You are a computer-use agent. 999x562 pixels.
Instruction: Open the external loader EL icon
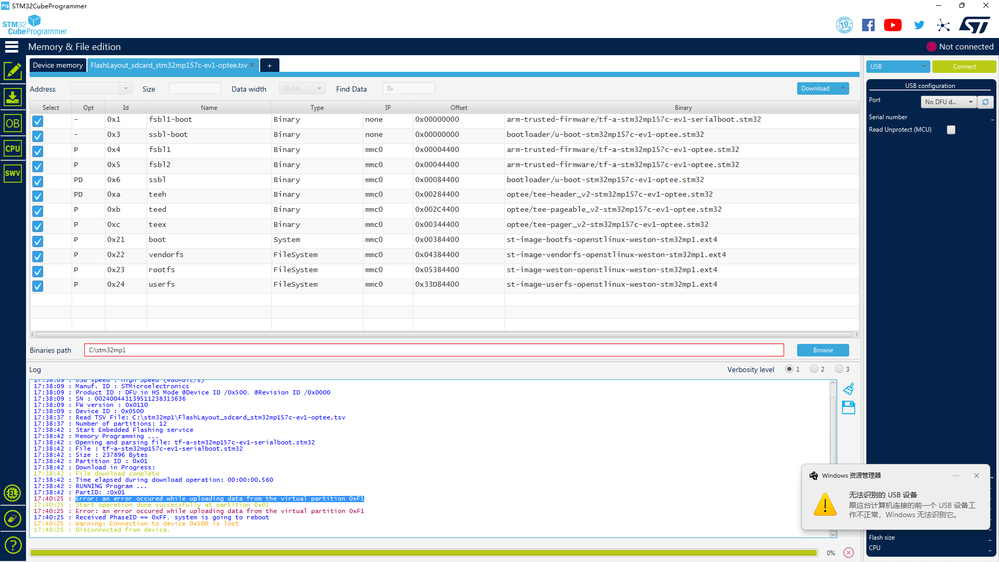click(x=12, y=493)
